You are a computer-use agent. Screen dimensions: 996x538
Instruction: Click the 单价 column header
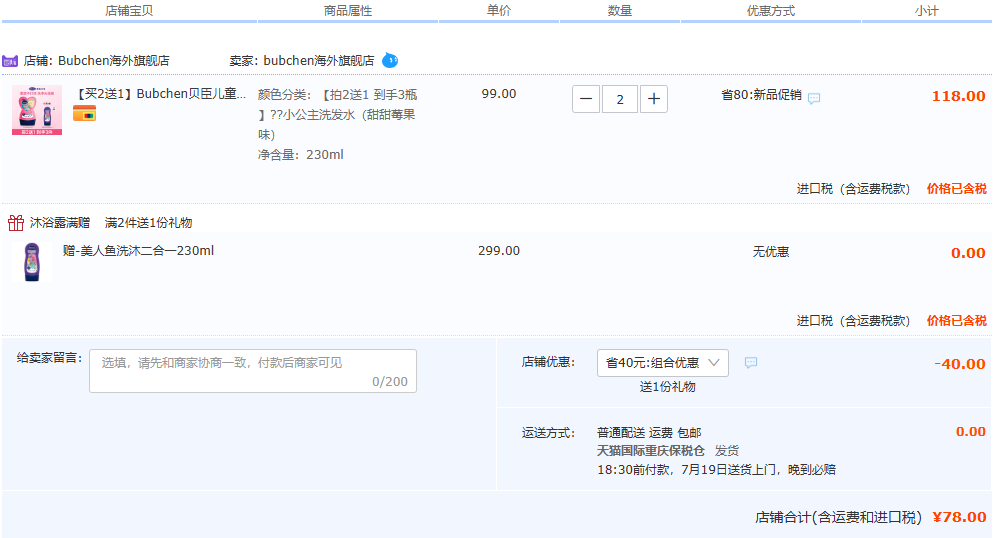[499, 10]
